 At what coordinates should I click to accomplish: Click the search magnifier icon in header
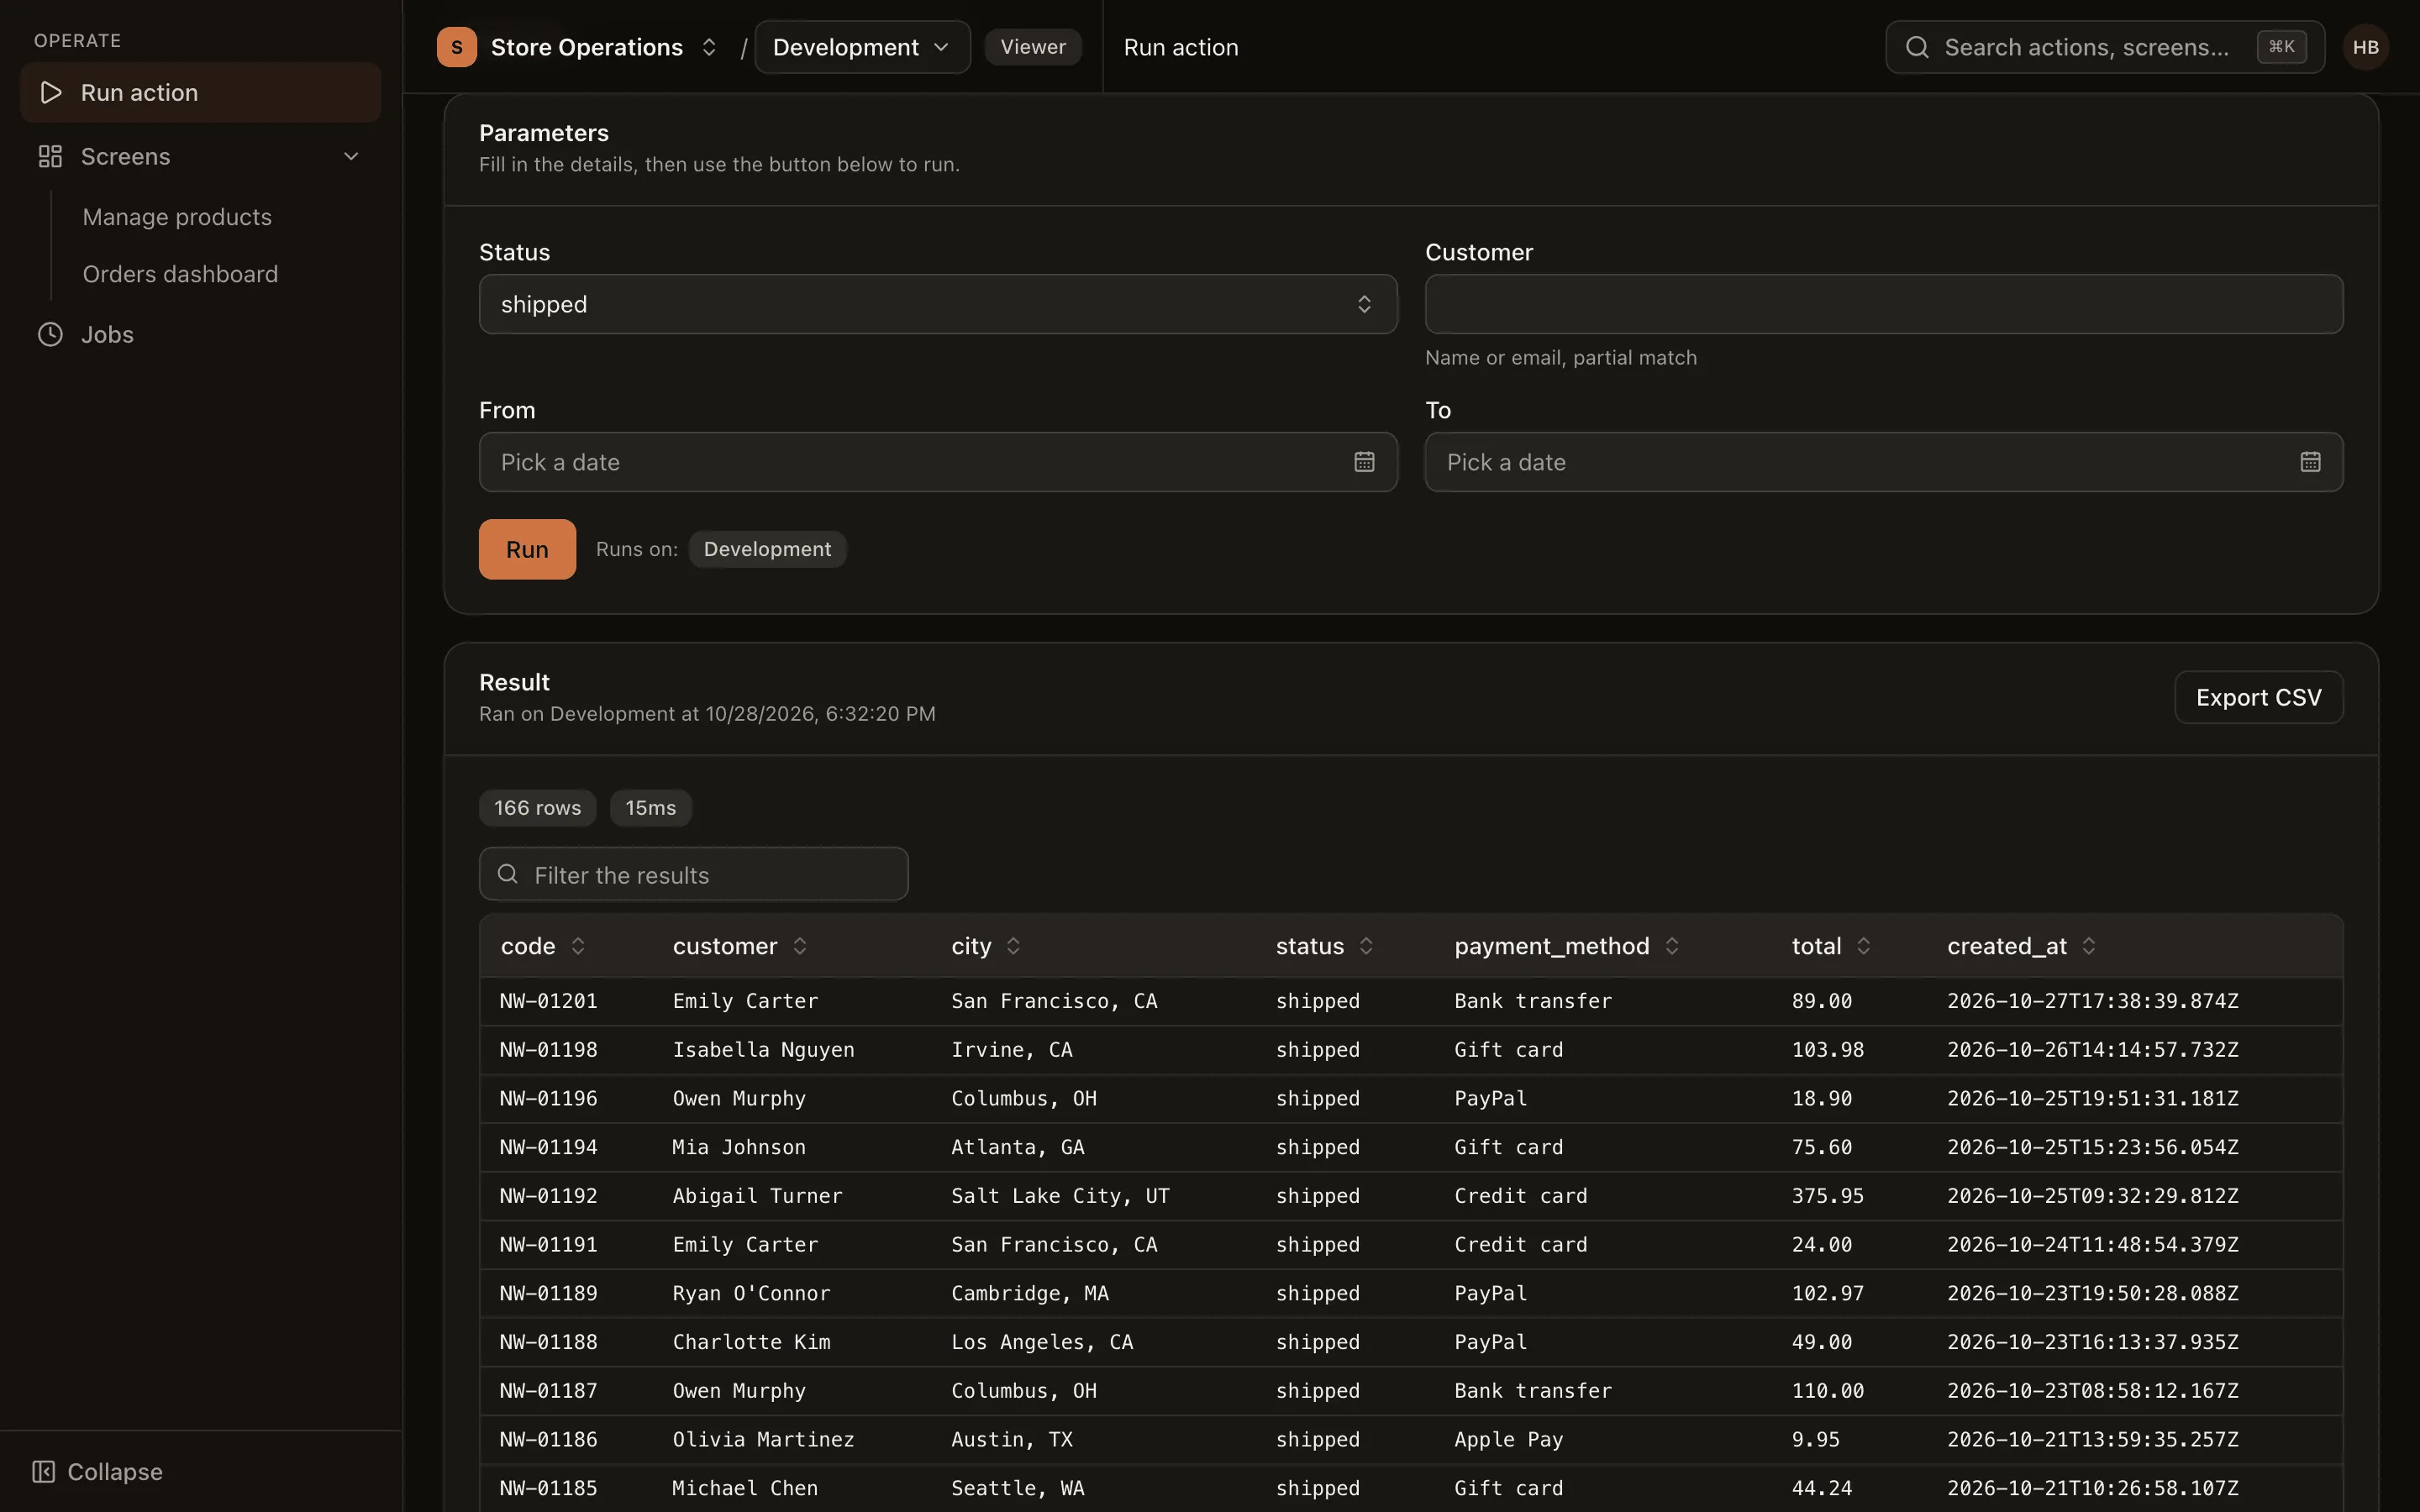pos(1917,47)
